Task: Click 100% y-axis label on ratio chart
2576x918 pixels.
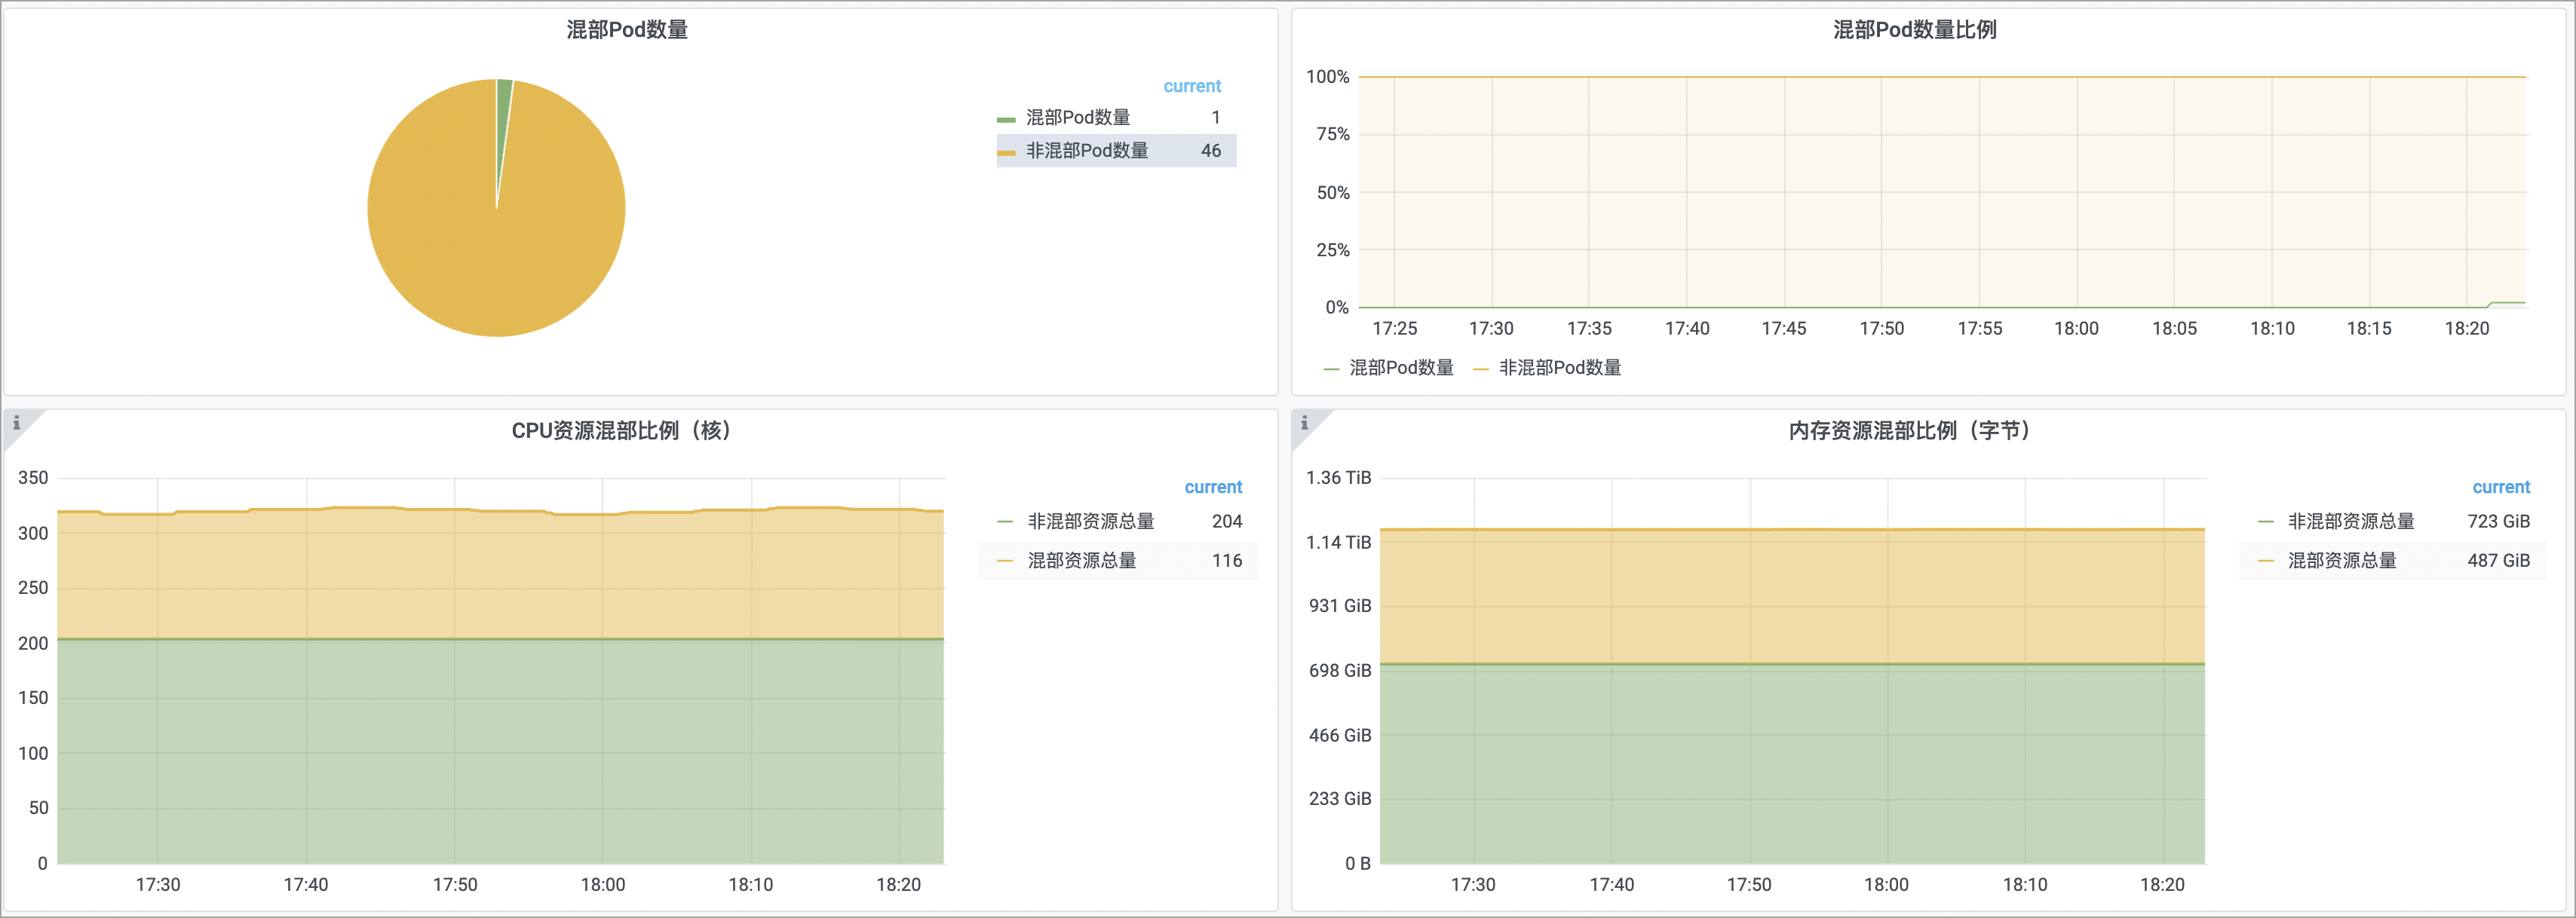Action: (1327, 77)
